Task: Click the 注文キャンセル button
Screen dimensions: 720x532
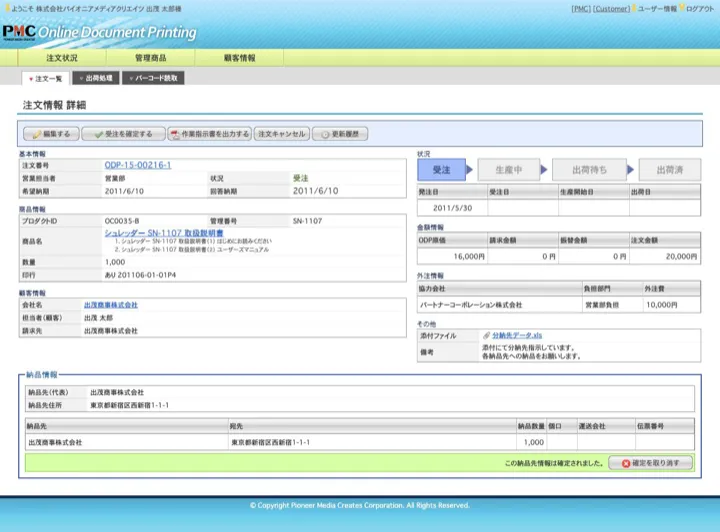Action: 282,134
